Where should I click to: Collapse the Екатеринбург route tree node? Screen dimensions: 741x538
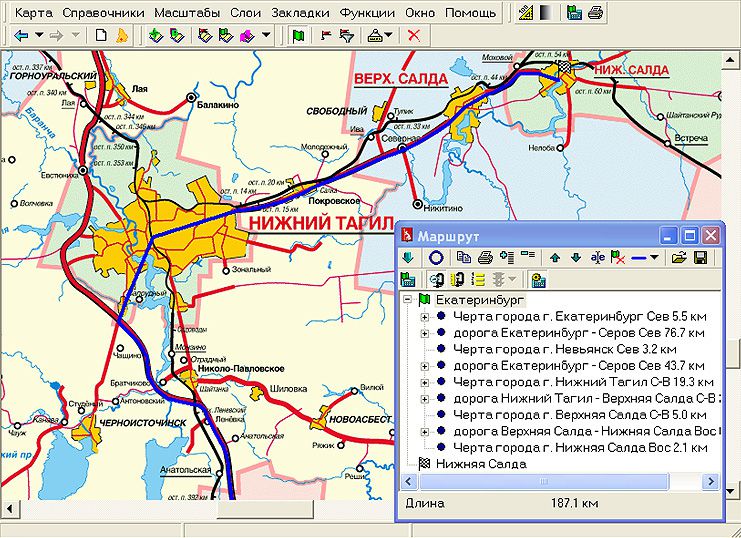(x=409, y=299)
